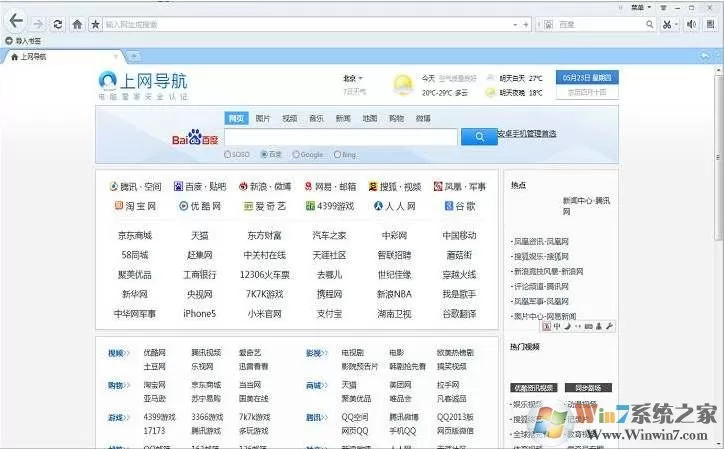Click the blue Baidu search magnifier button
This screenshot has height=449, width=724.
point(479,137)
